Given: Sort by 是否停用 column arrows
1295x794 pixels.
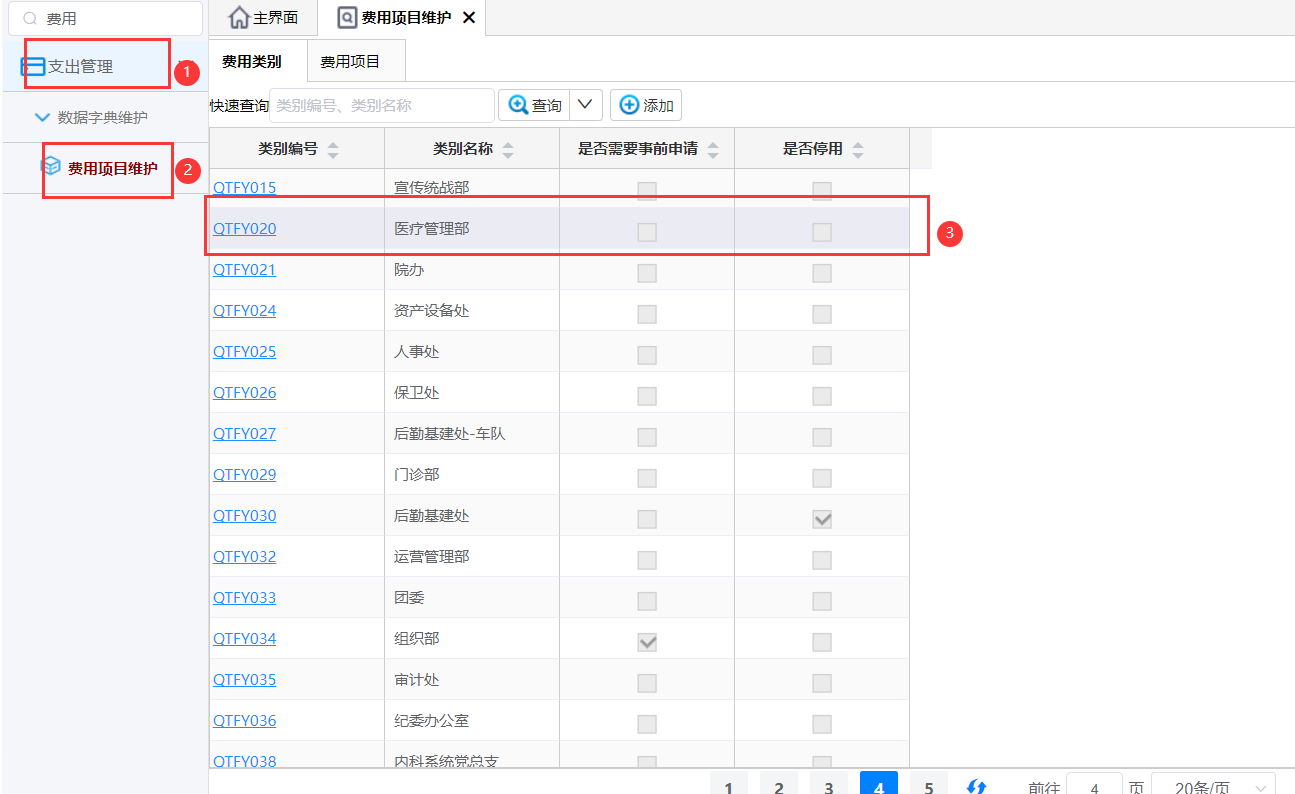Looking at the screenshot, I should click(858, 150).
